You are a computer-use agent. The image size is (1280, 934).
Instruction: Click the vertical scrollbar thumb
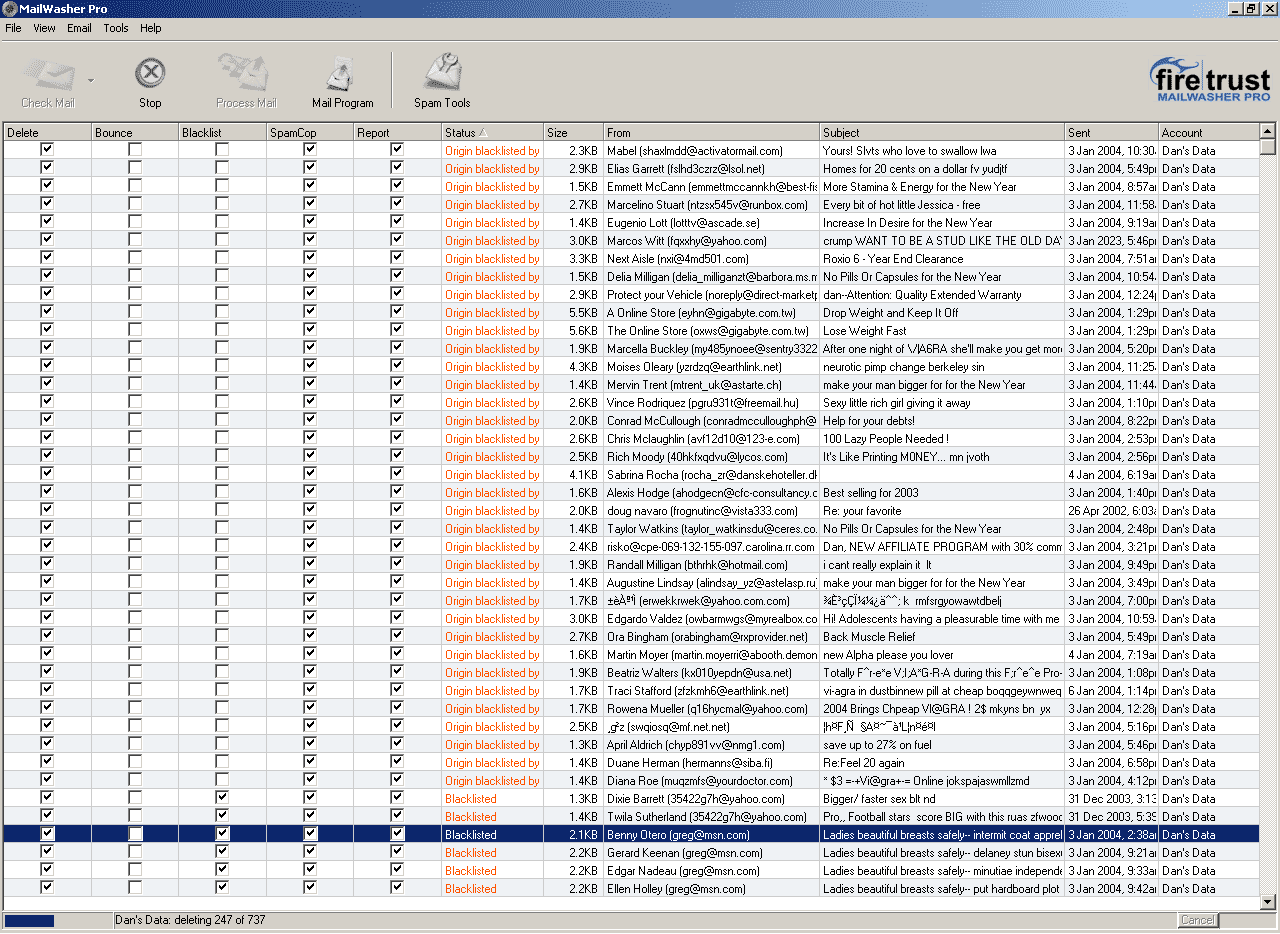coord(1268,148)
